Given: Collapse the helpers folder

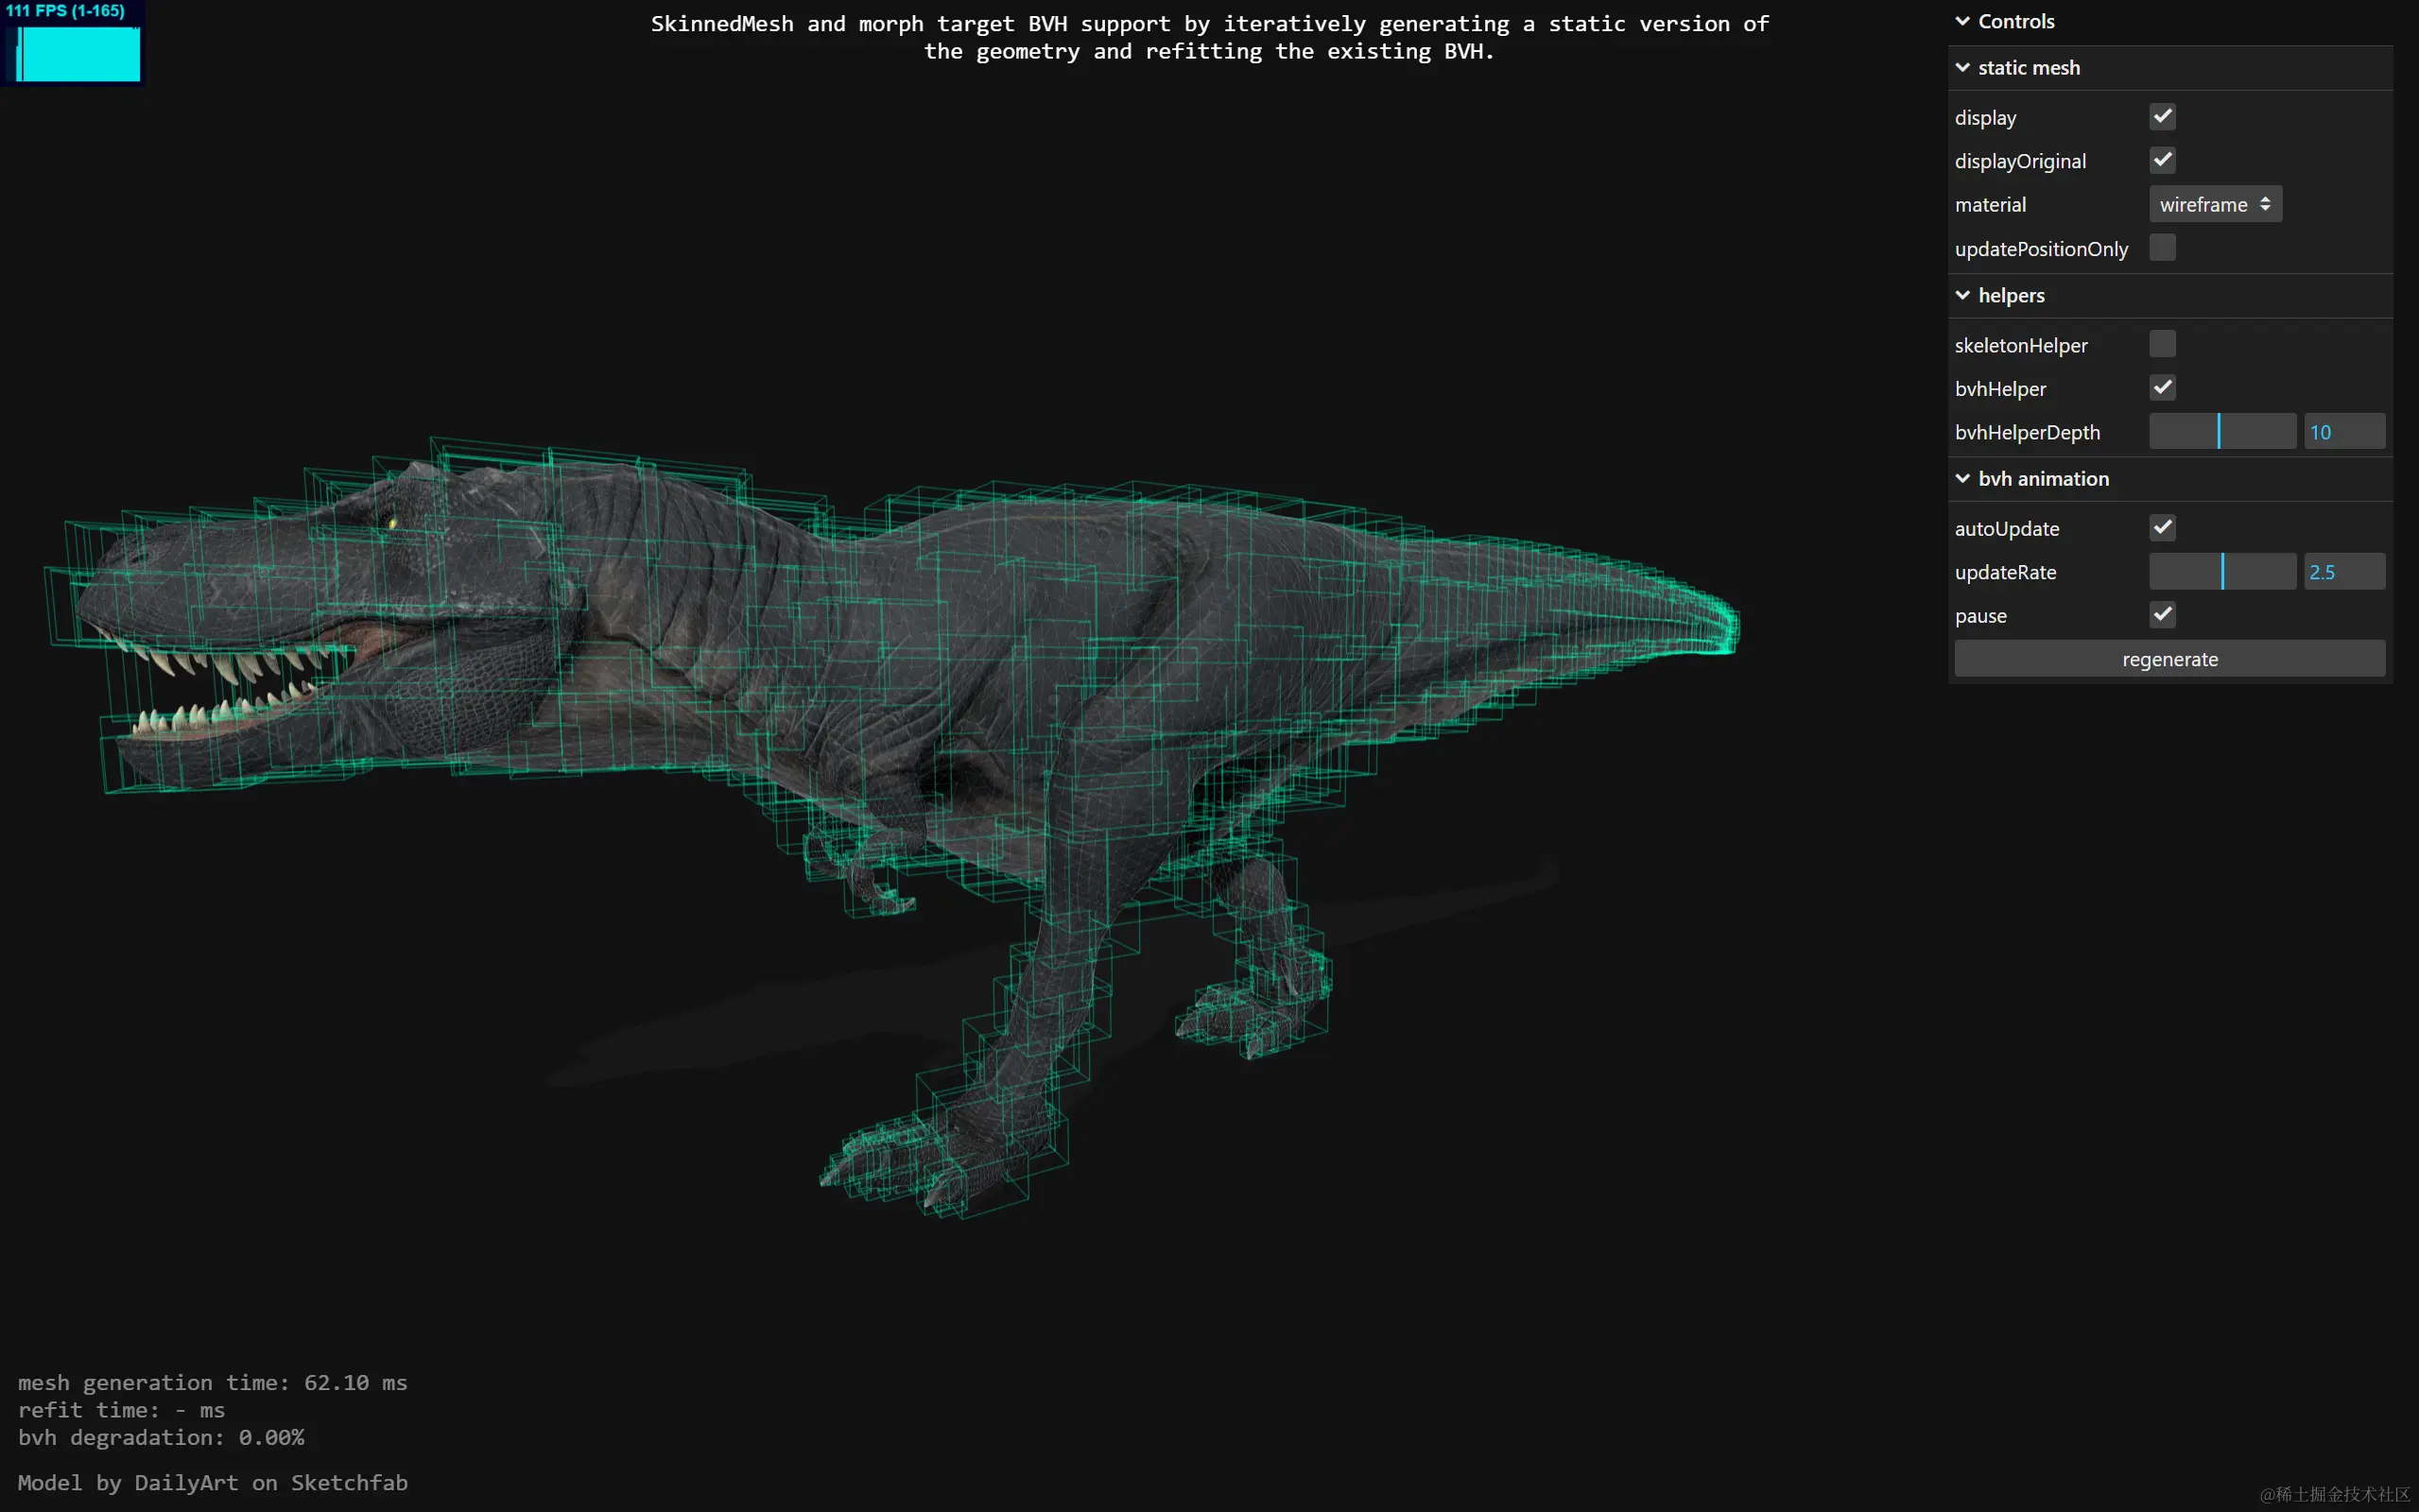Looking at the screenshot, I should pos(2170,296).
